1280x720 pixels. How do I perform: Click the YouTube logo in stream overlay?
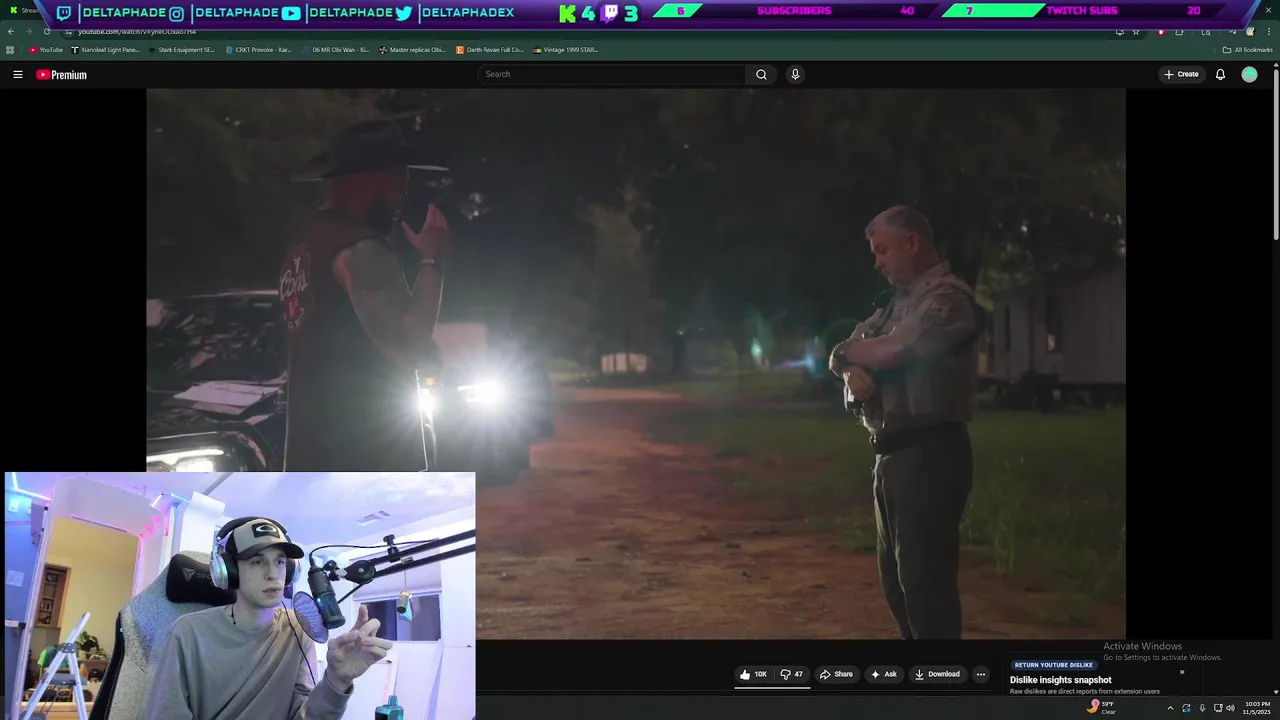(x=291, y=13)
